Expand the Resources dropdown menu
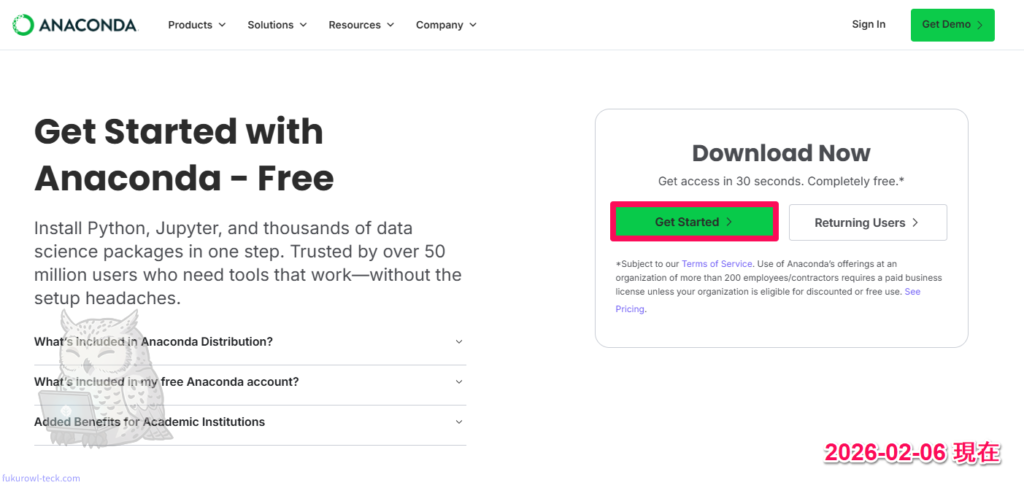This screenshot has height=485, width=1024. click(x=361, y=24)
